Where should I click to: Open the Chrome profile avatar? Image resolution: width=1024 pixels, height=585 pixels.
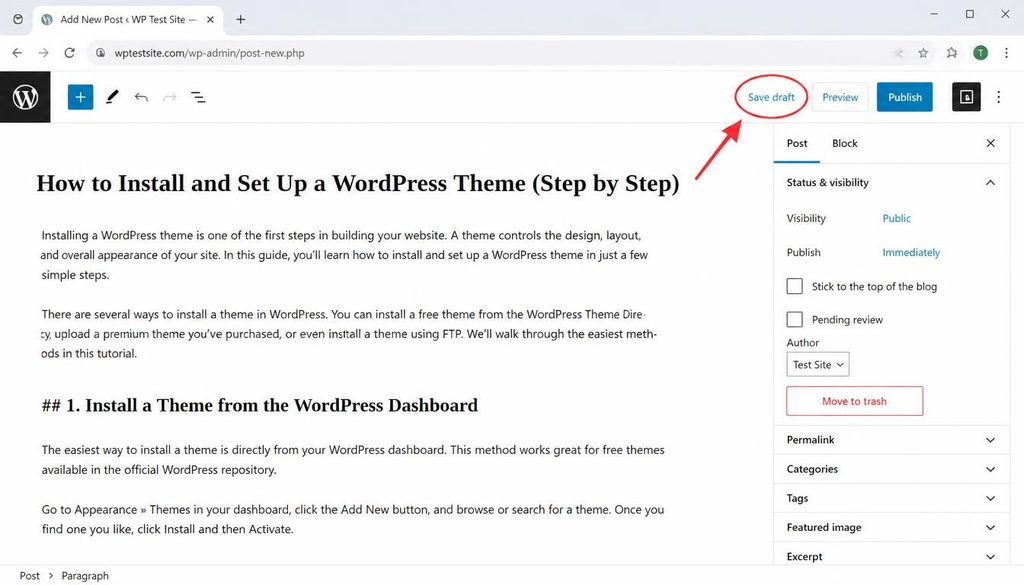click(x=980, y=53)
